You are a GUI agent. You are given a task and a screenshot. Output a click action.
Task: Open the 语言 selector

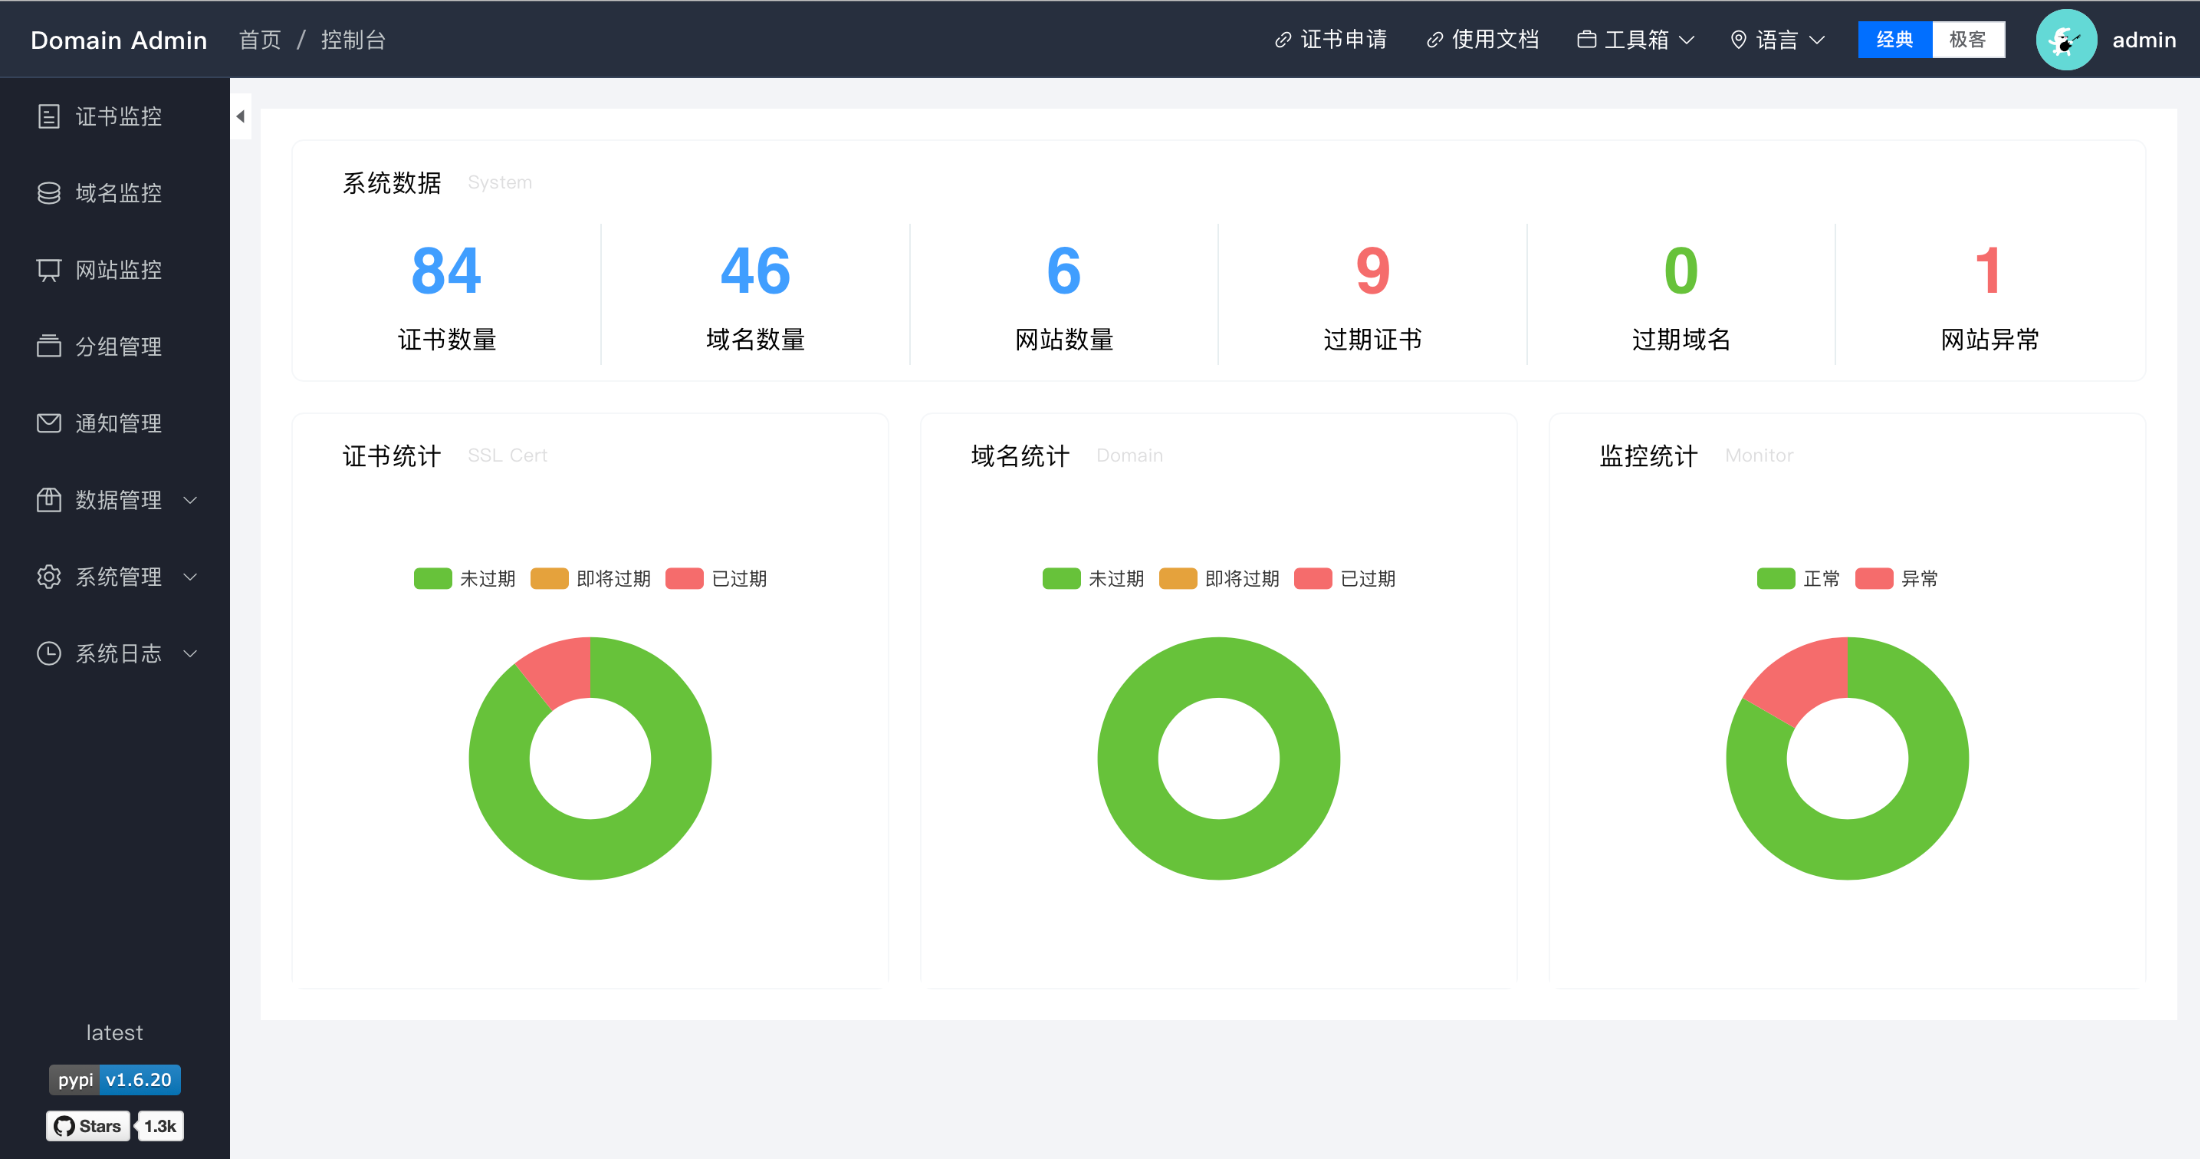tap(1777, 39)
